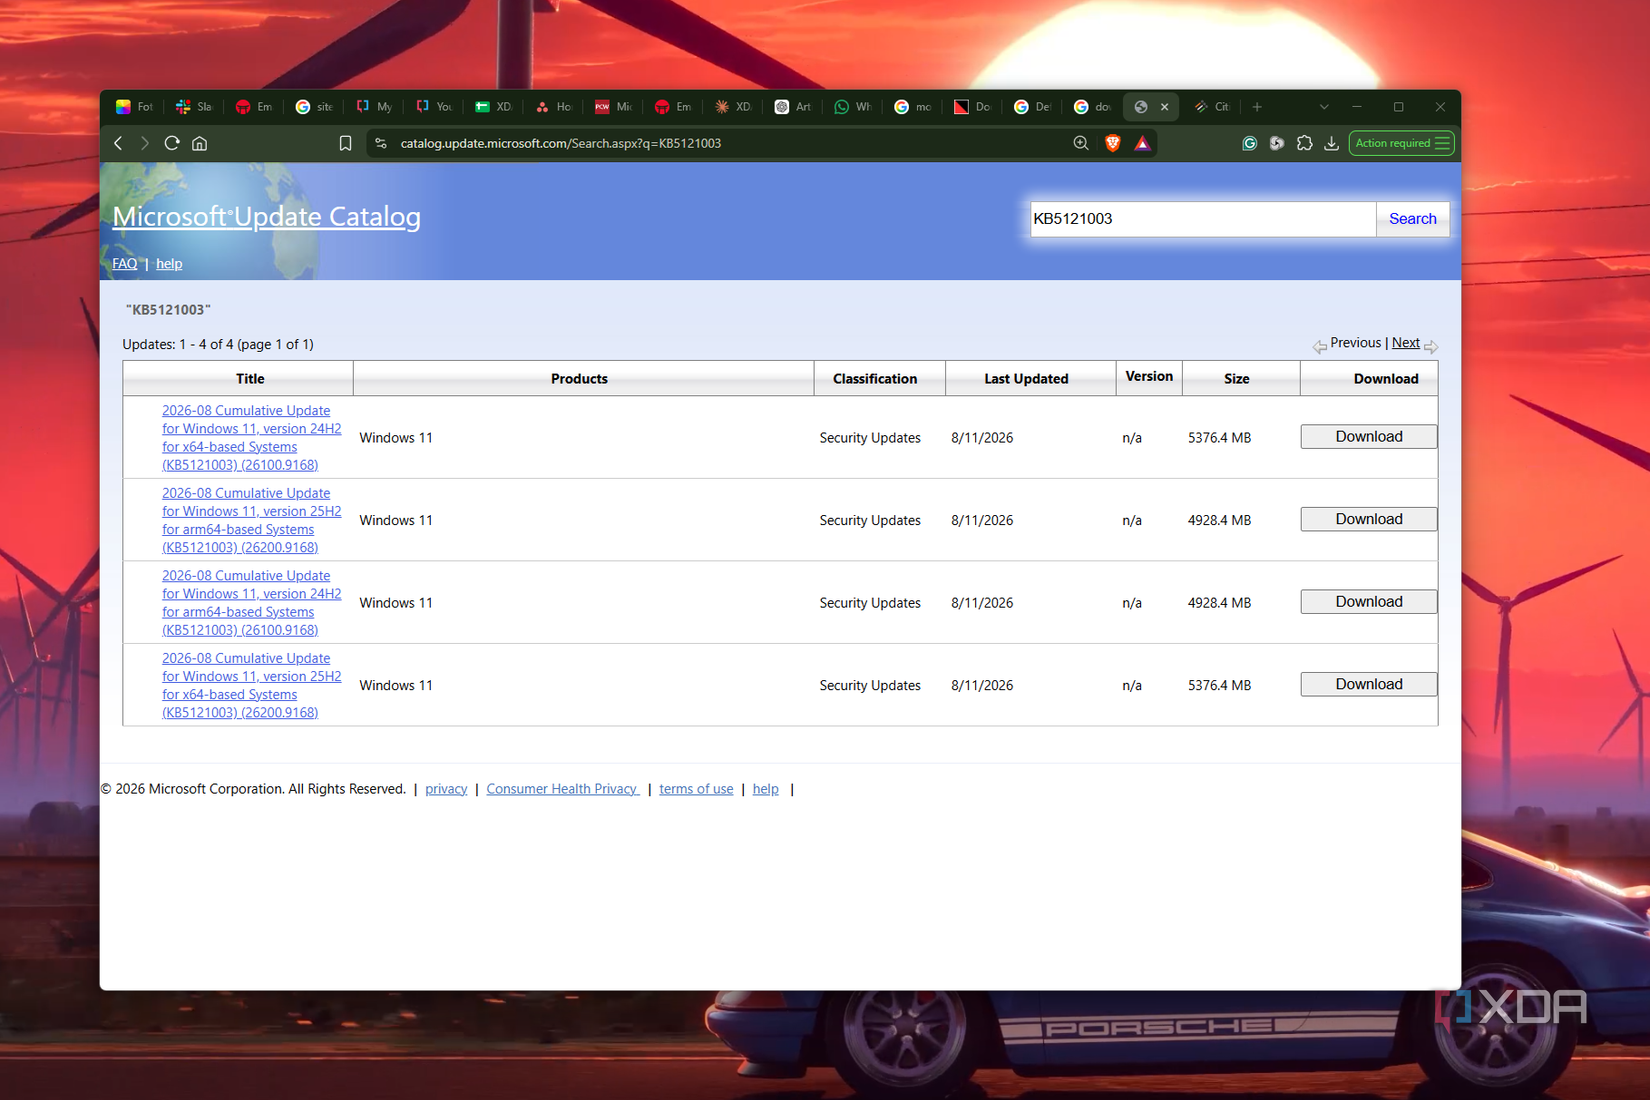The height and width of the screenshot is (1100, 1650).
Task: Download the 25H2 arm64-based update
Action: click(1369, 519)
